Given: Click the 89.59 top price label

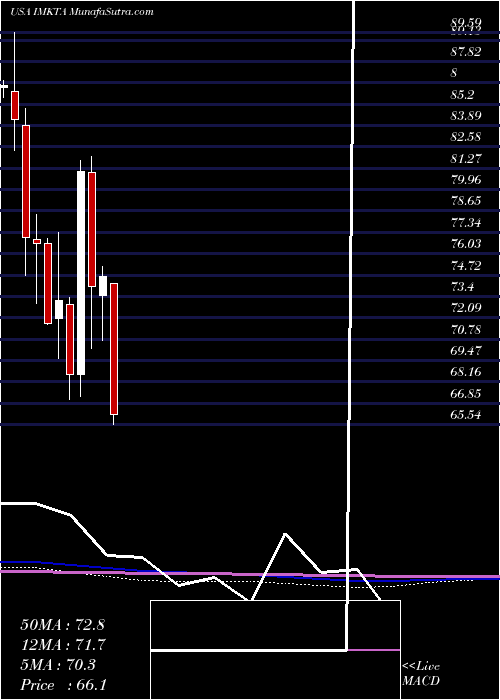Looking at the screenshot, I should [x=466, y=23].
